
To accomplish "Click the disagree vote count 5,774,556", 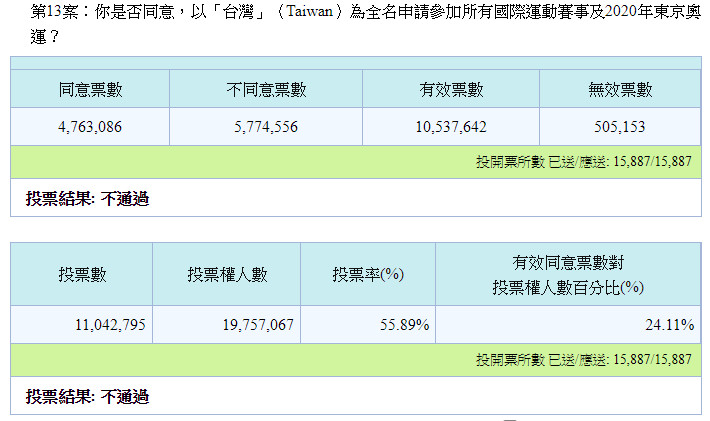I will [266, 127].
